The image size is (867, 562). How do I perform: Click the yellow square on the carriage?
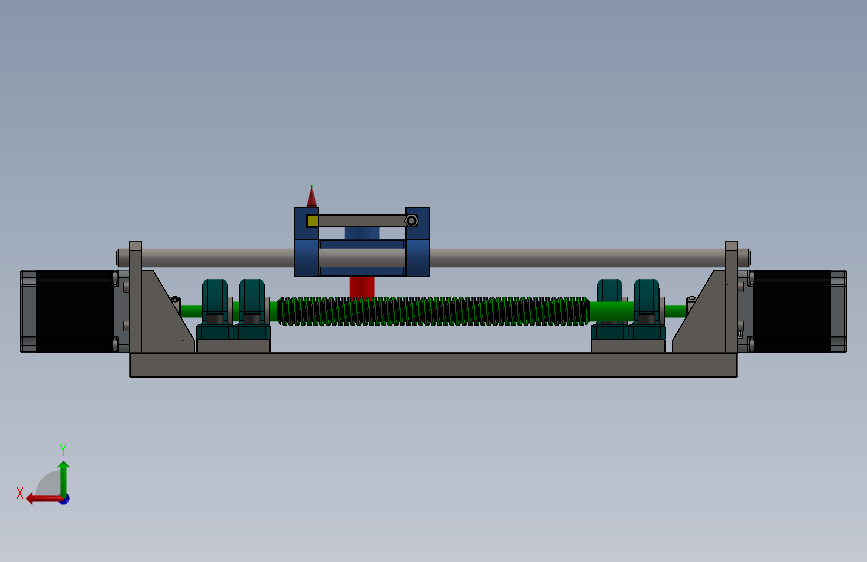312,221
